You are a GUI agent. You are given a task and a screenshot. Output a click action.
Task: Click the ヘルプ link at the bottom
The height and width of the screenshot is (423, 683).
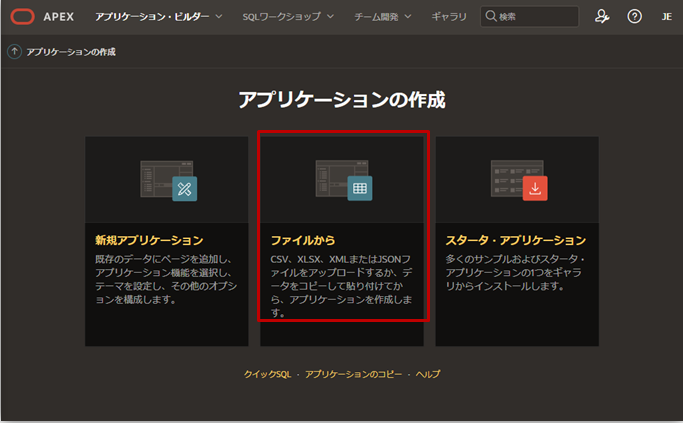(x=428, y=374)
